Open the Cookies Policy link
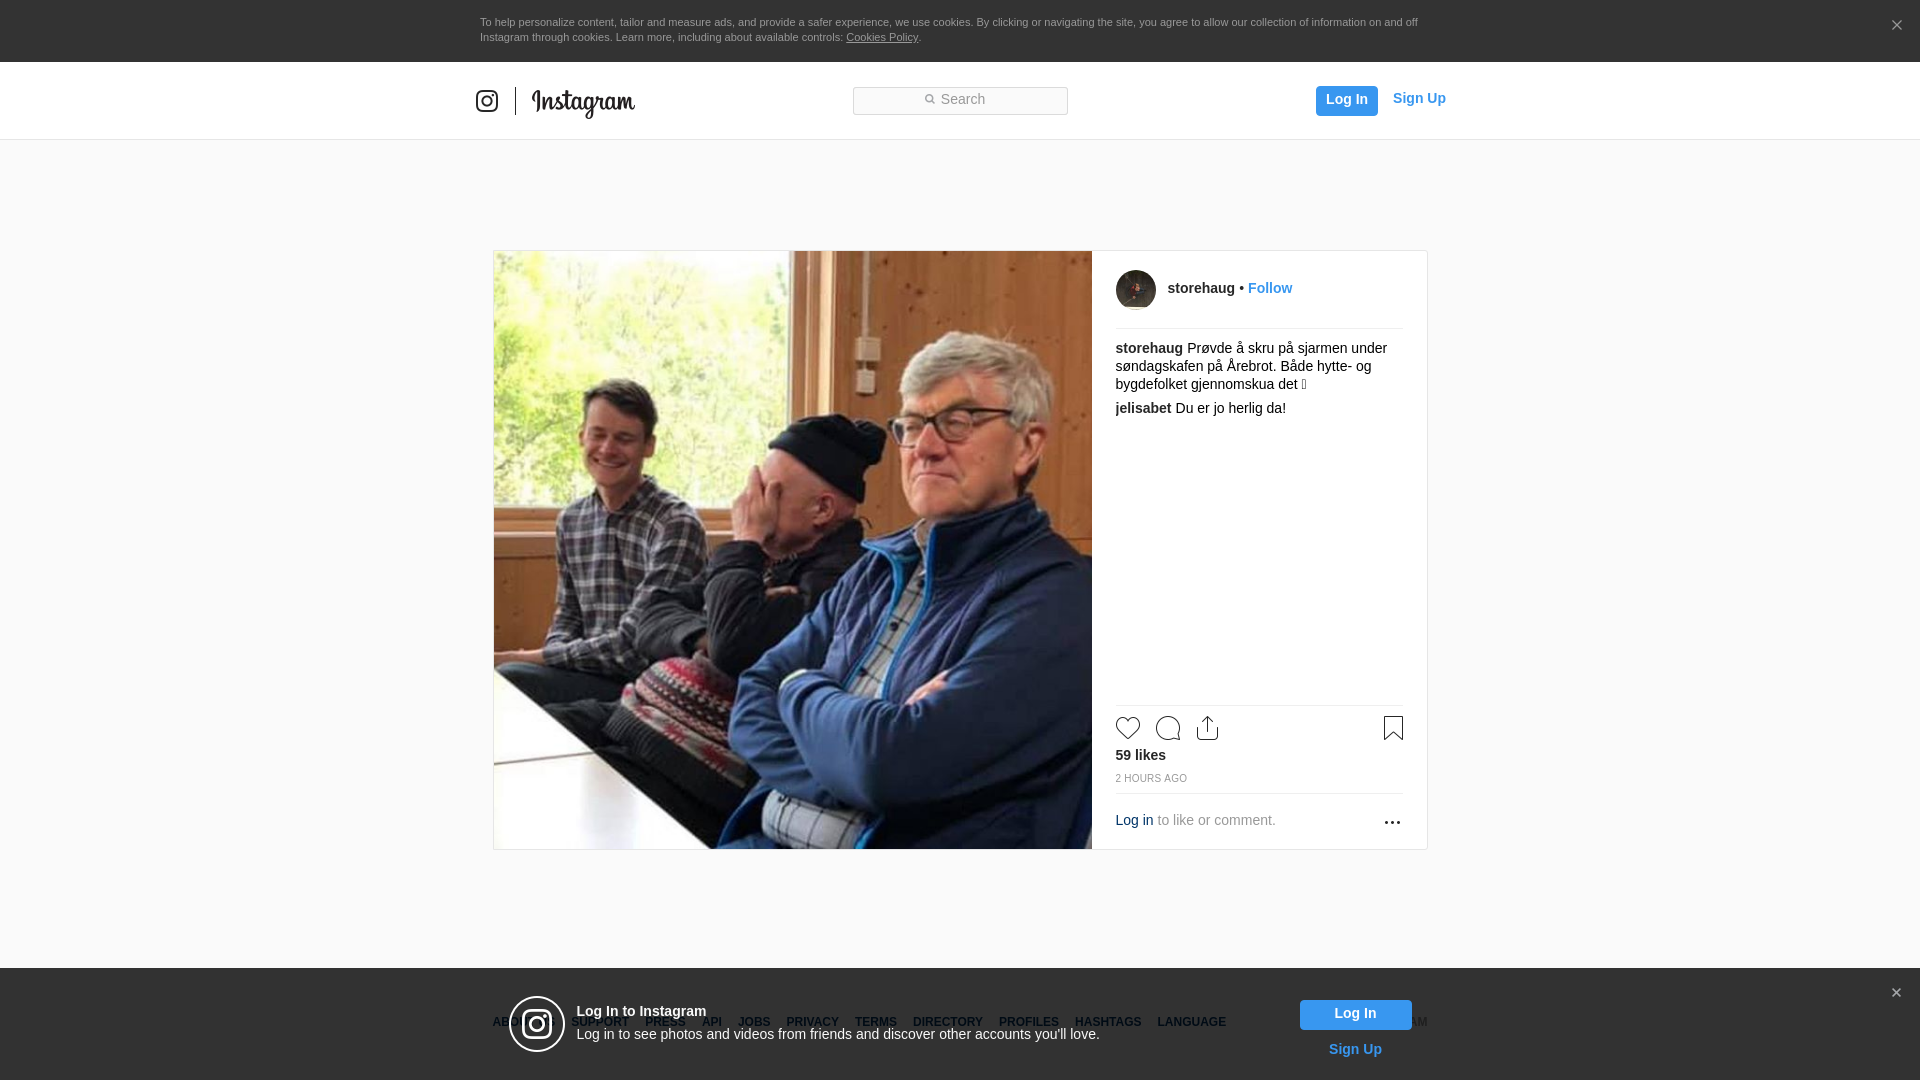The height and width of the screenshot is (1080, 1920). [x=882, y=37]
